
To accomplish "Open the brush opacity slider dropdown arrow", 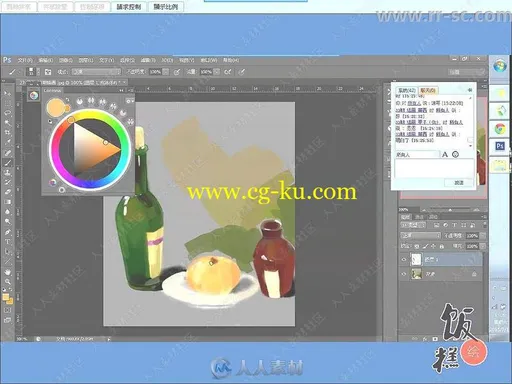I will pos(166,72).
